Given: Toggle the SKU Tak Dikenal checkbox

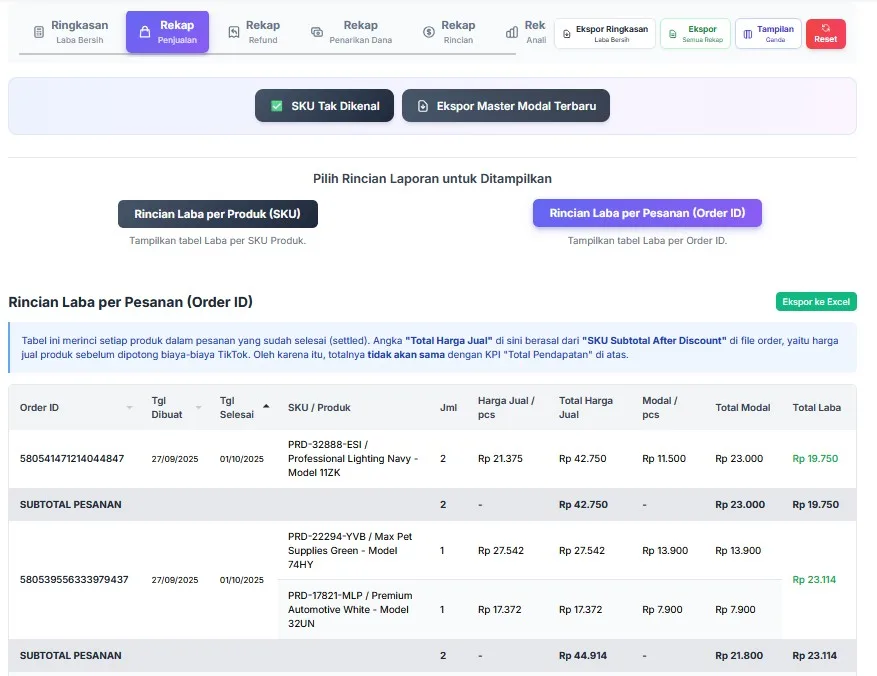Looking at the screenshot, I should pos(277,106).
